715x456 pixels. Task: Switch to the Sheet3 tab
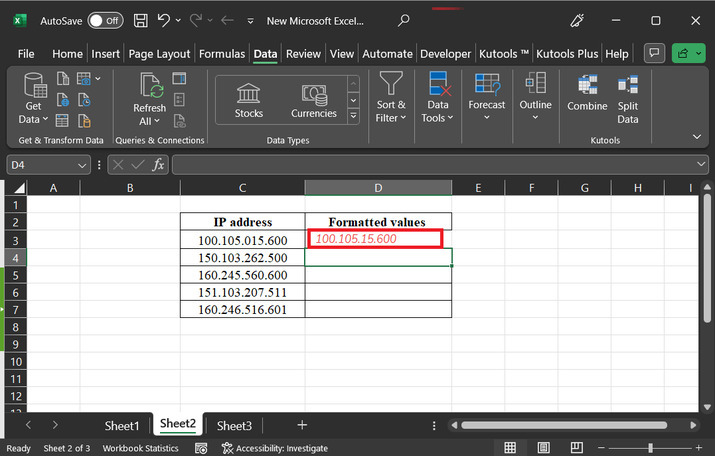pos(234,425)
